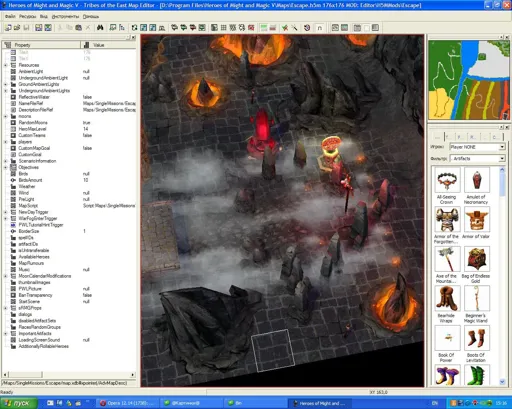Click the binoculars find icon in toolbar
Screen dimensions: 512x409
[100, 28]
